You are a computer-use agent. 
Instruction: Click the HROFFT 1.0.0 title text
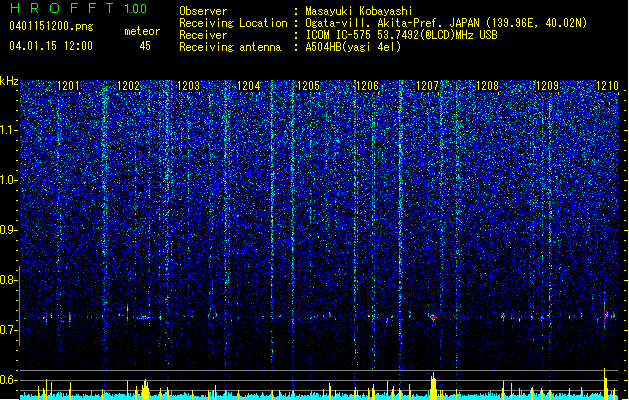78,8
